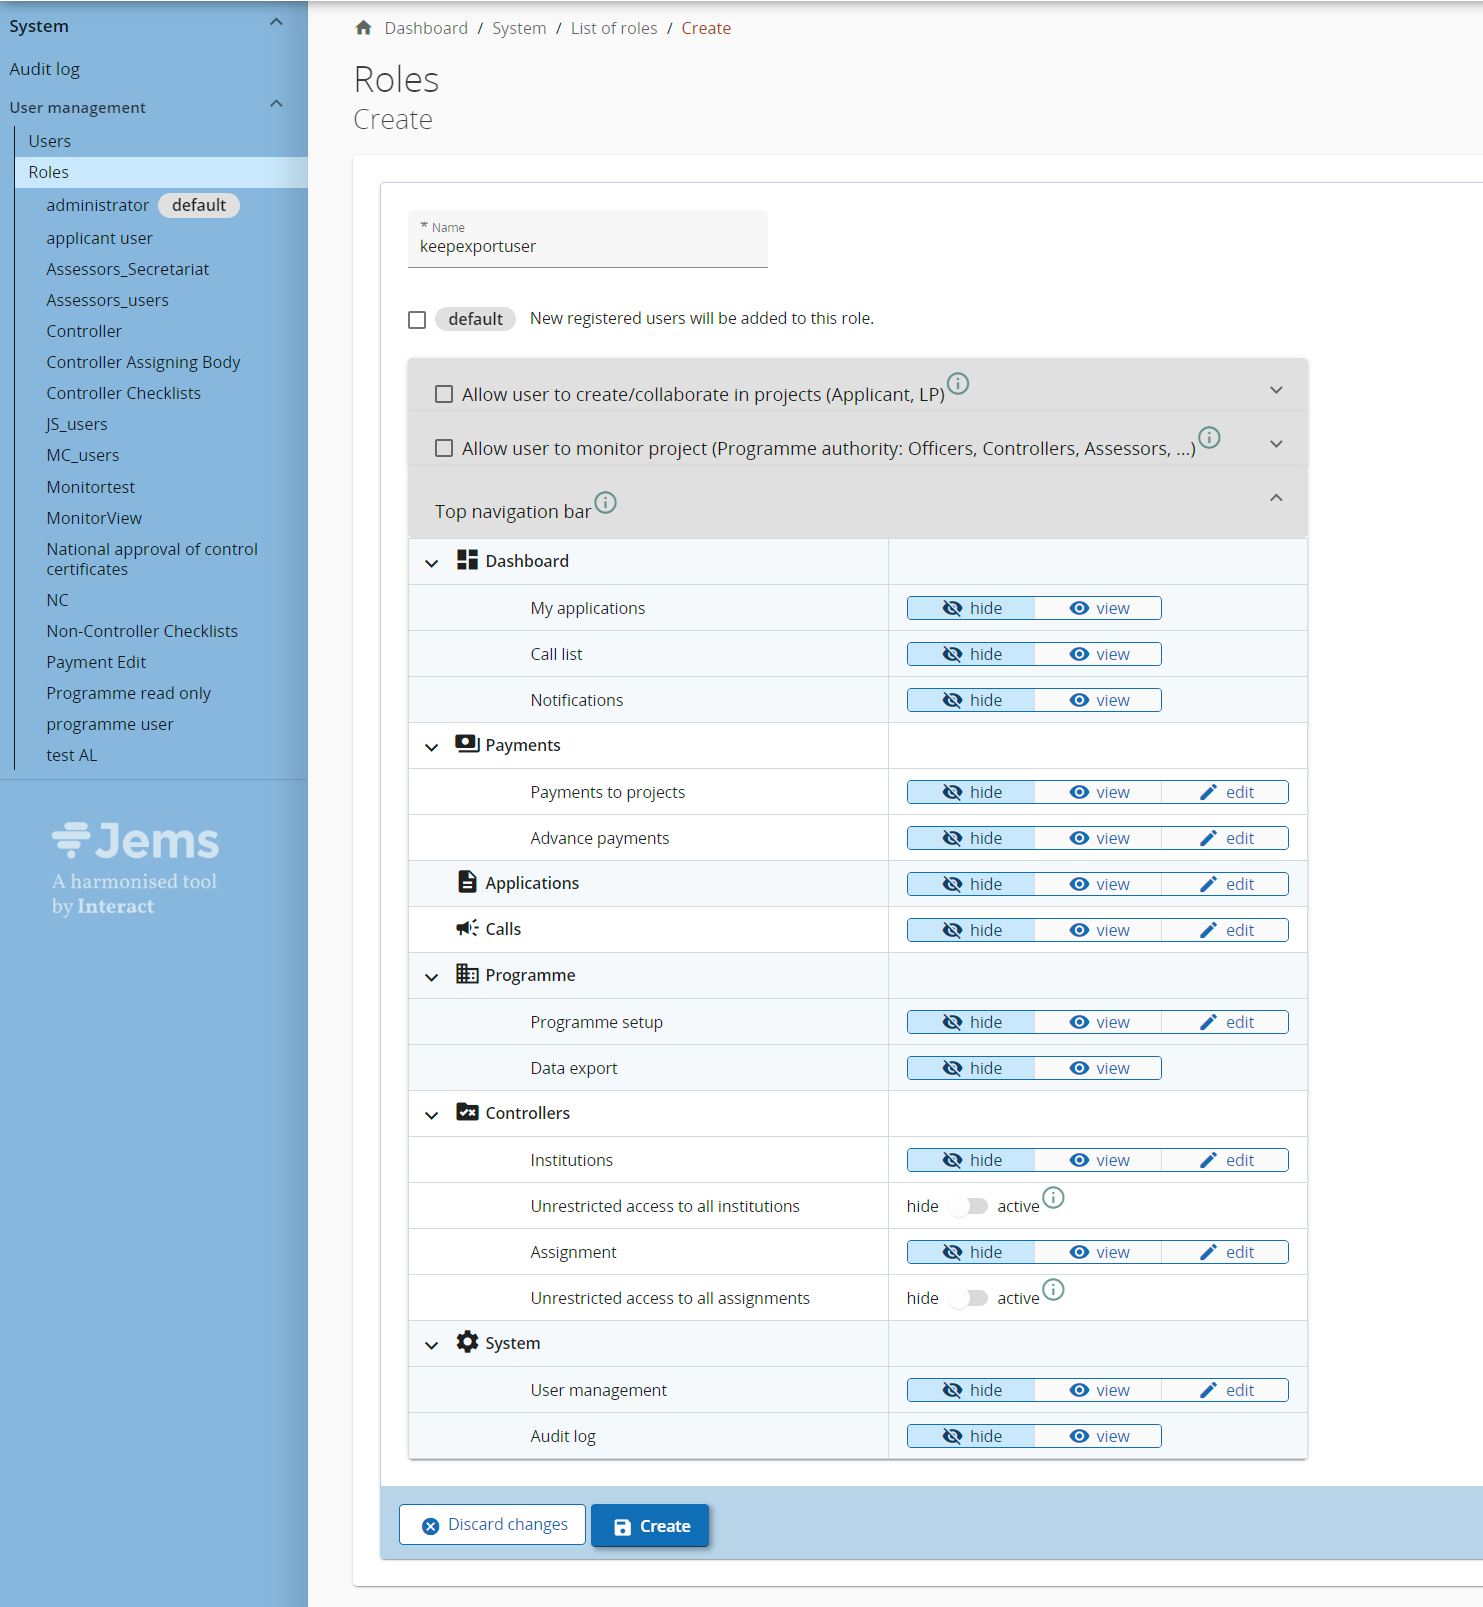The height and width of the screenshot is (1607, 1483).
Task: Click info icon for unrestricted assignments access
Action: [1053, 1289]
